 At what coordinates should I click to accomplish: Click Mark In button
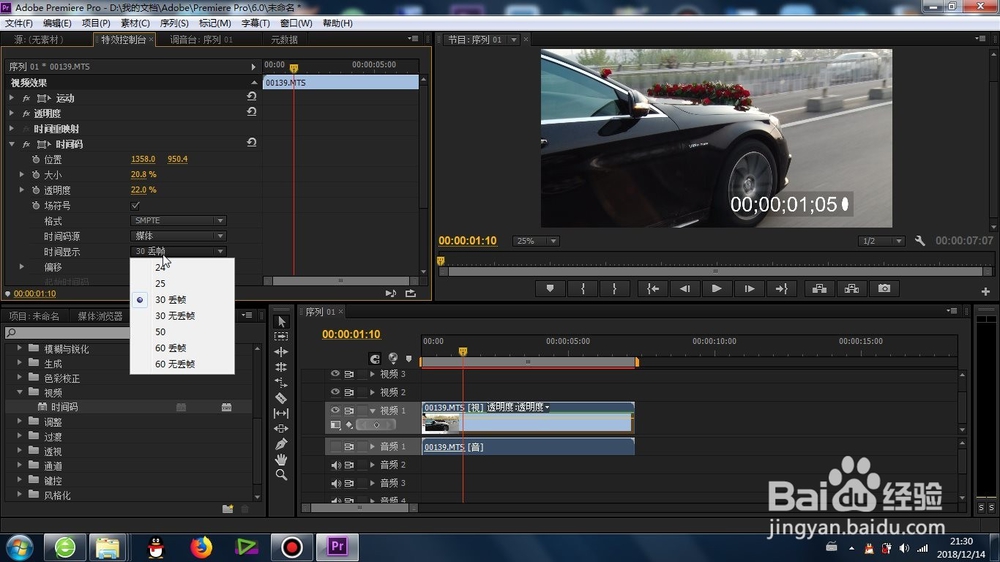583,289
